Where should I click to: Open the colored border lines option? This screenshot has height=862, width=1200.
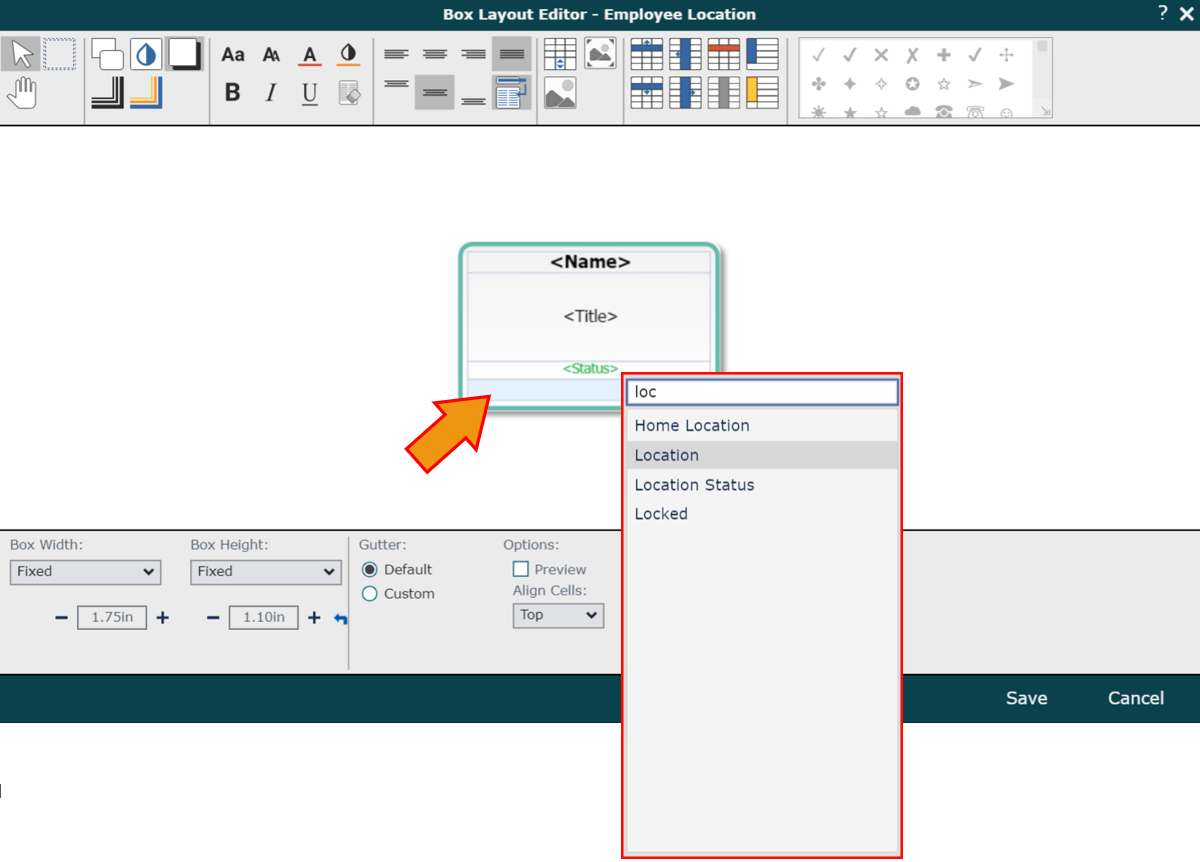pyautogui.click(x=146, y=93)
